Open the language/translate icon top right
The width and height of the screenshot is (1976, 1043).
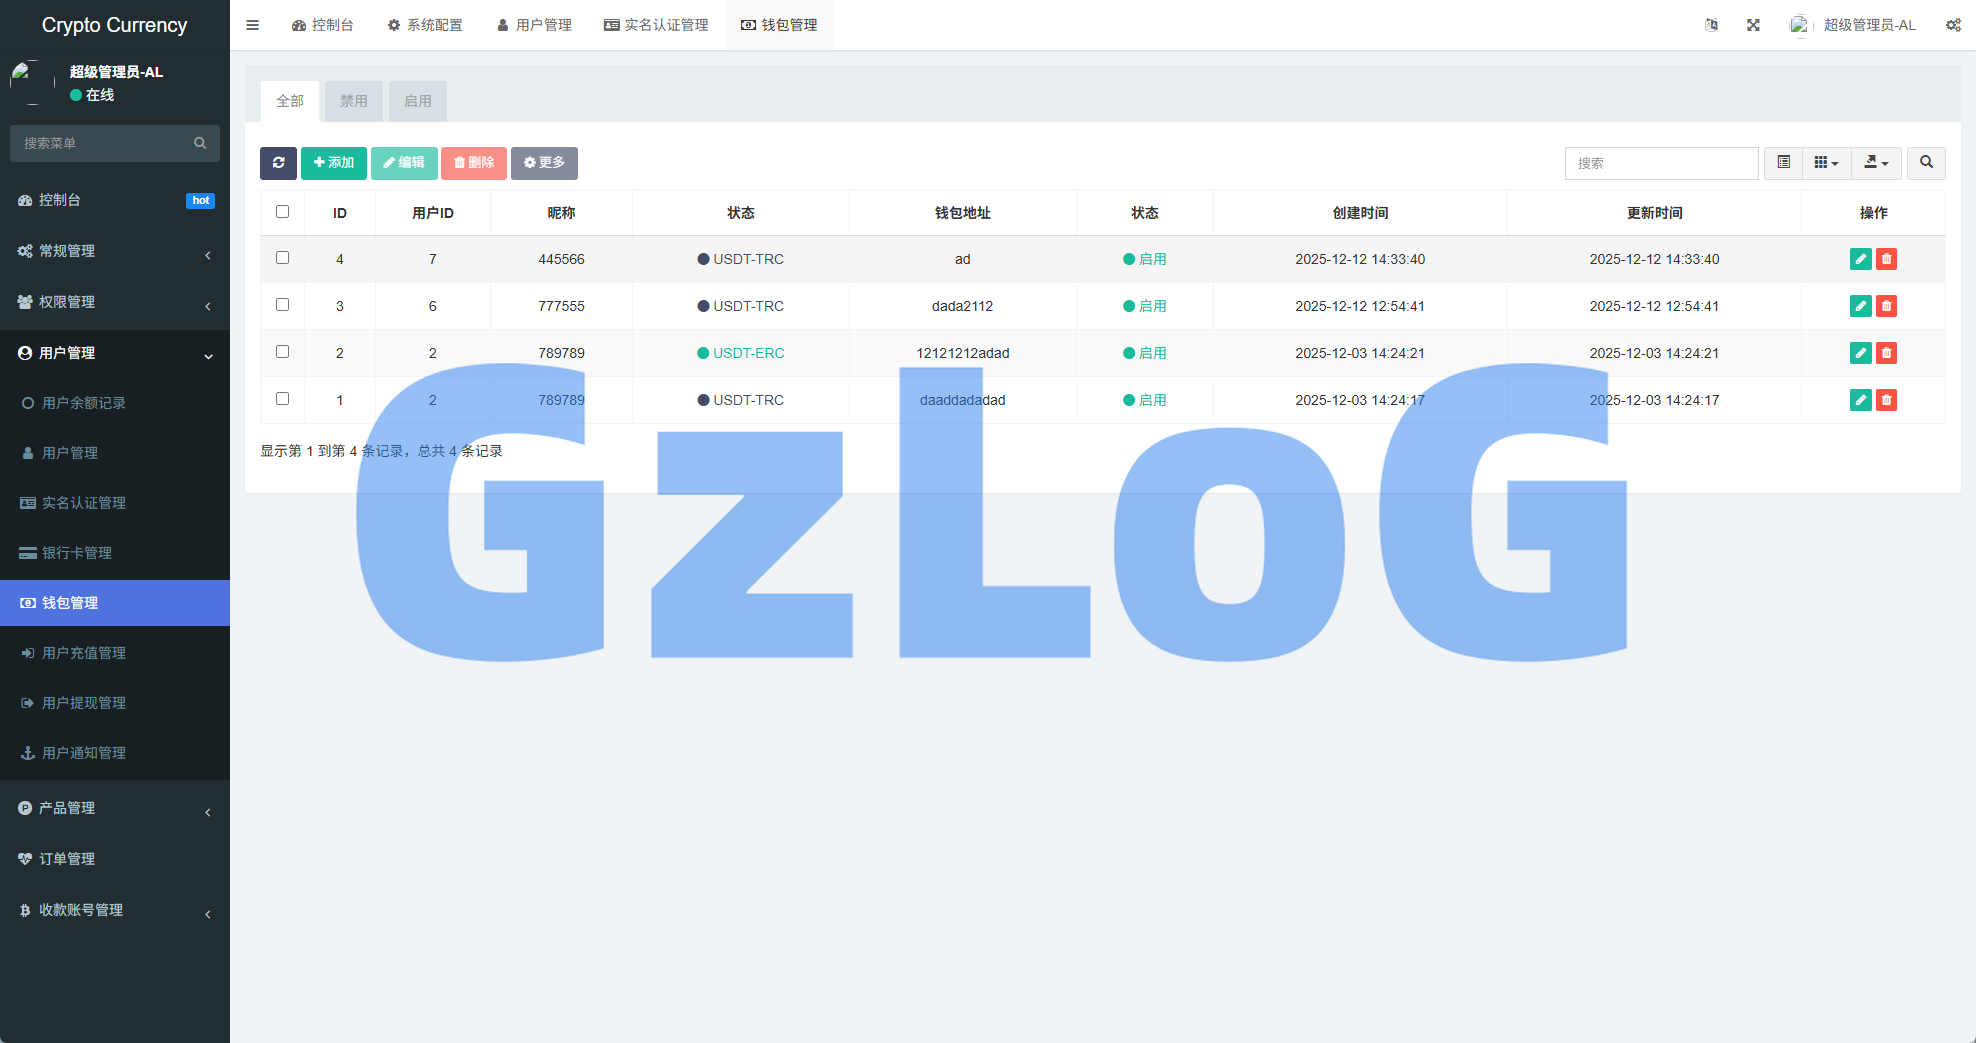click(1711, 24)
